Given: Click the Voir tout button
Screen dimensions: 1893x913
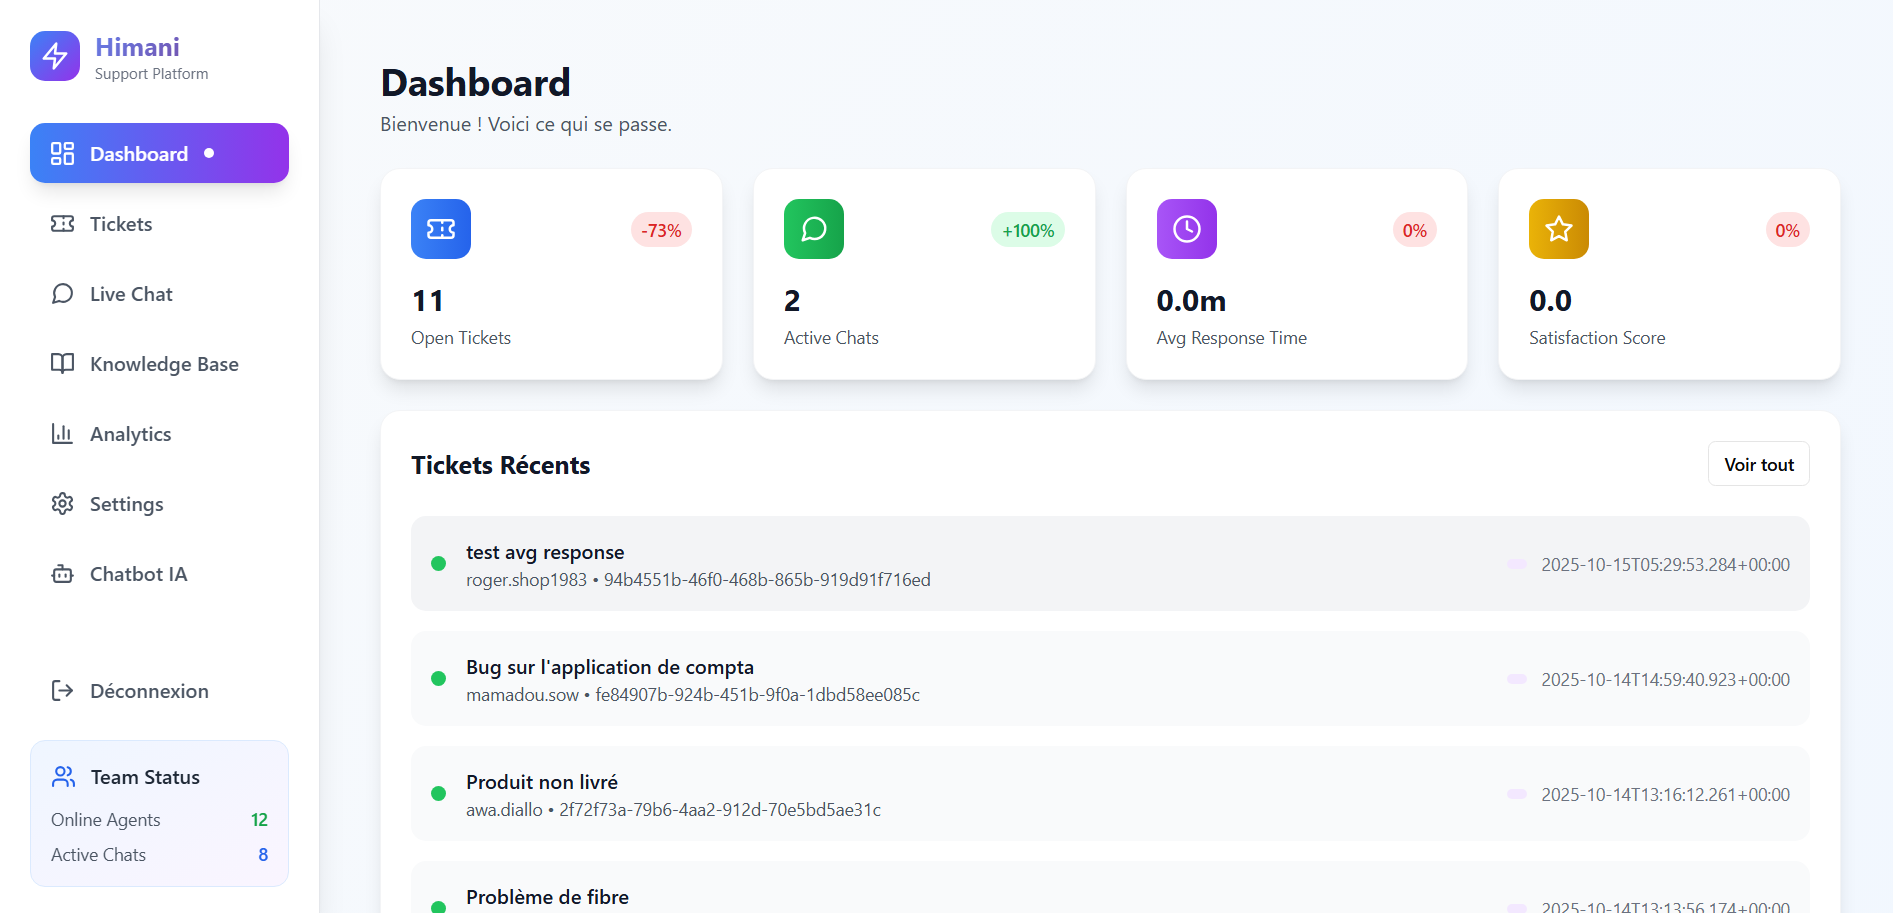Looking at the screenshot, I should coord(1759,464).
